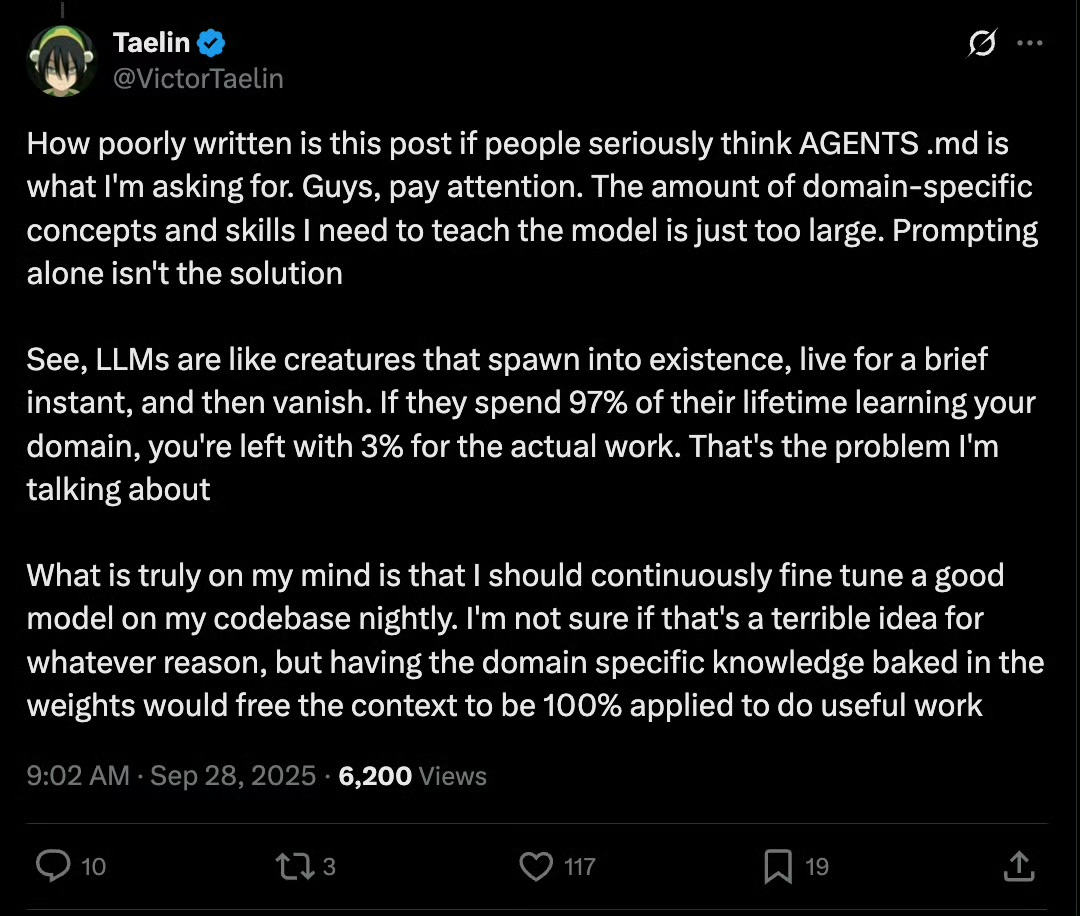Click the repost count of 3
Viewport: 1080px width, 916px height.
[329, 867]
